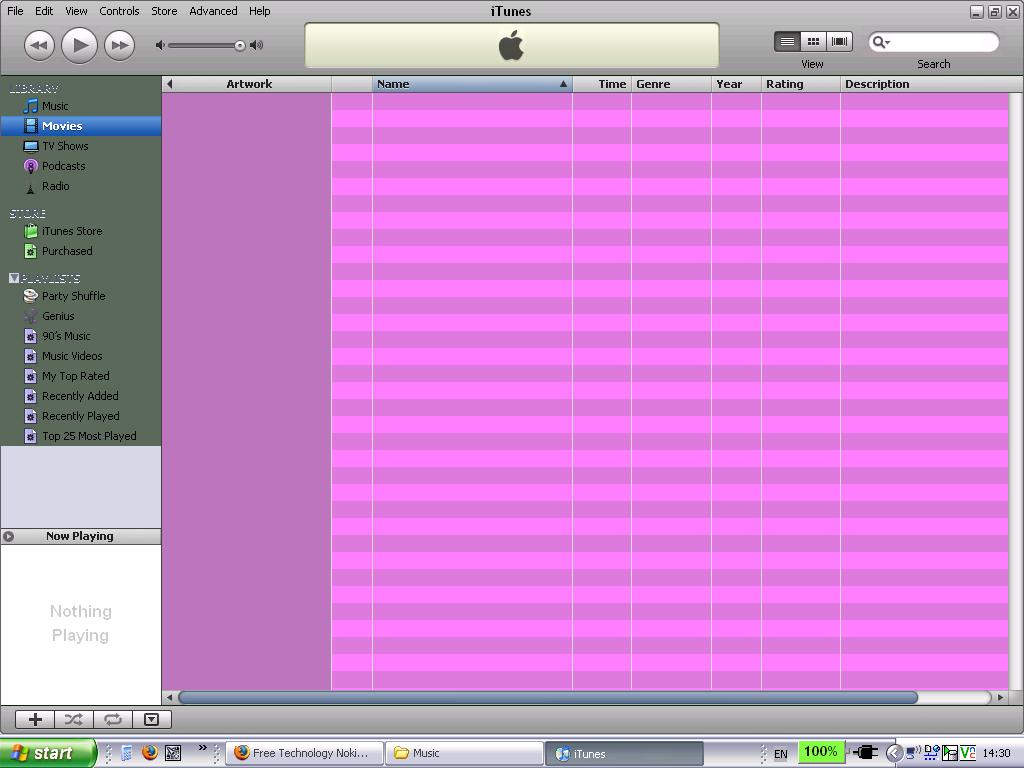Click the low volume speaker icon
The image size is (1024, 768).
click(160, 45)
